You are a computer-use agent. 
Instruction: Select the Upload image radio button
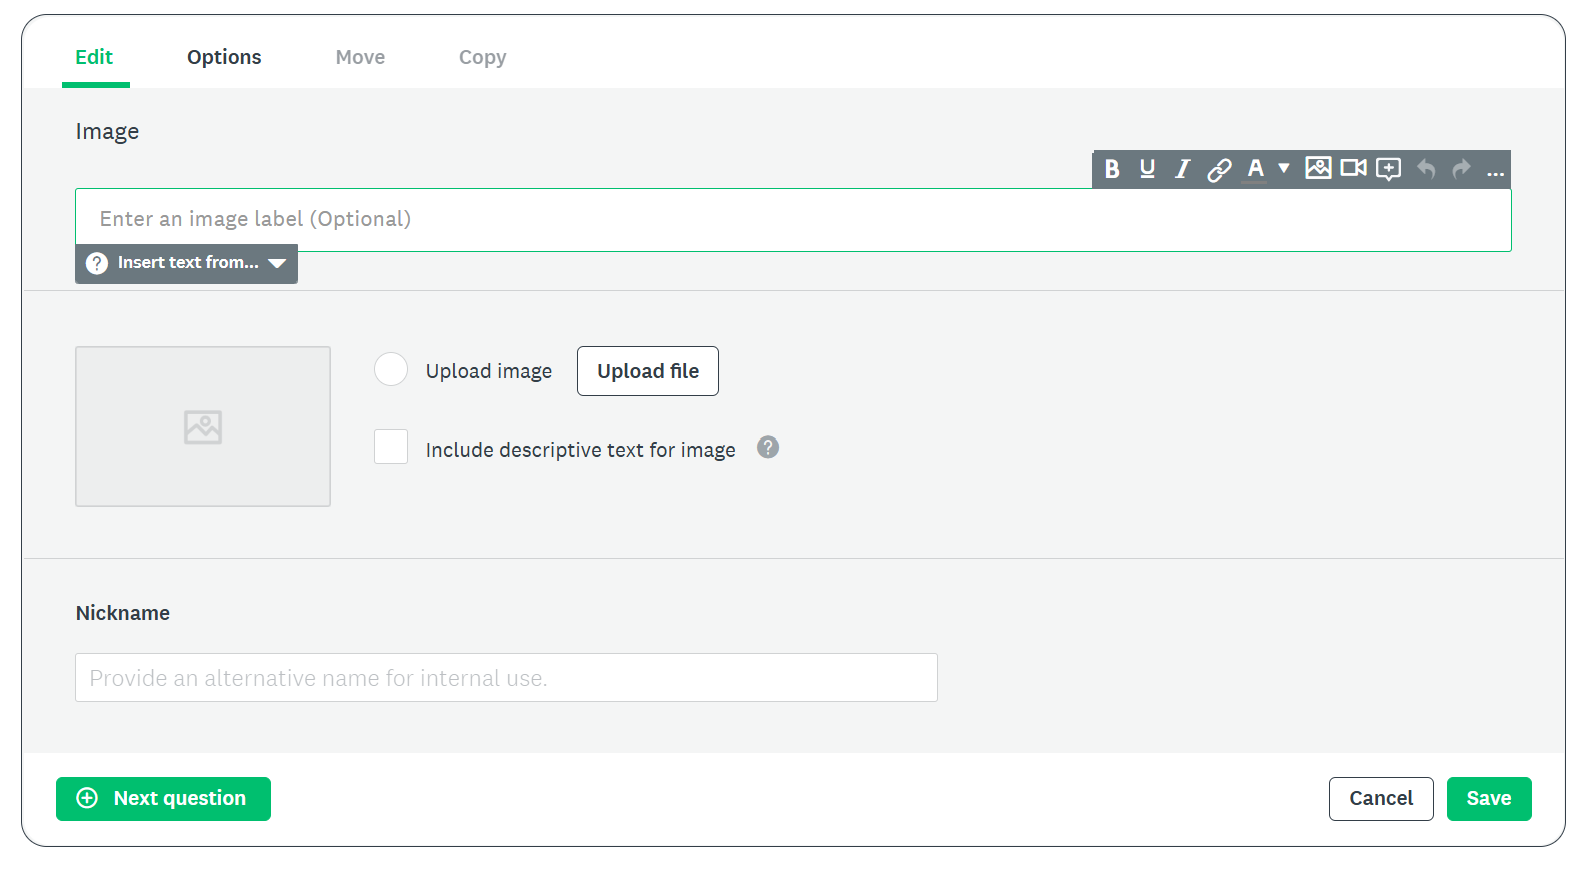[391, 369]
